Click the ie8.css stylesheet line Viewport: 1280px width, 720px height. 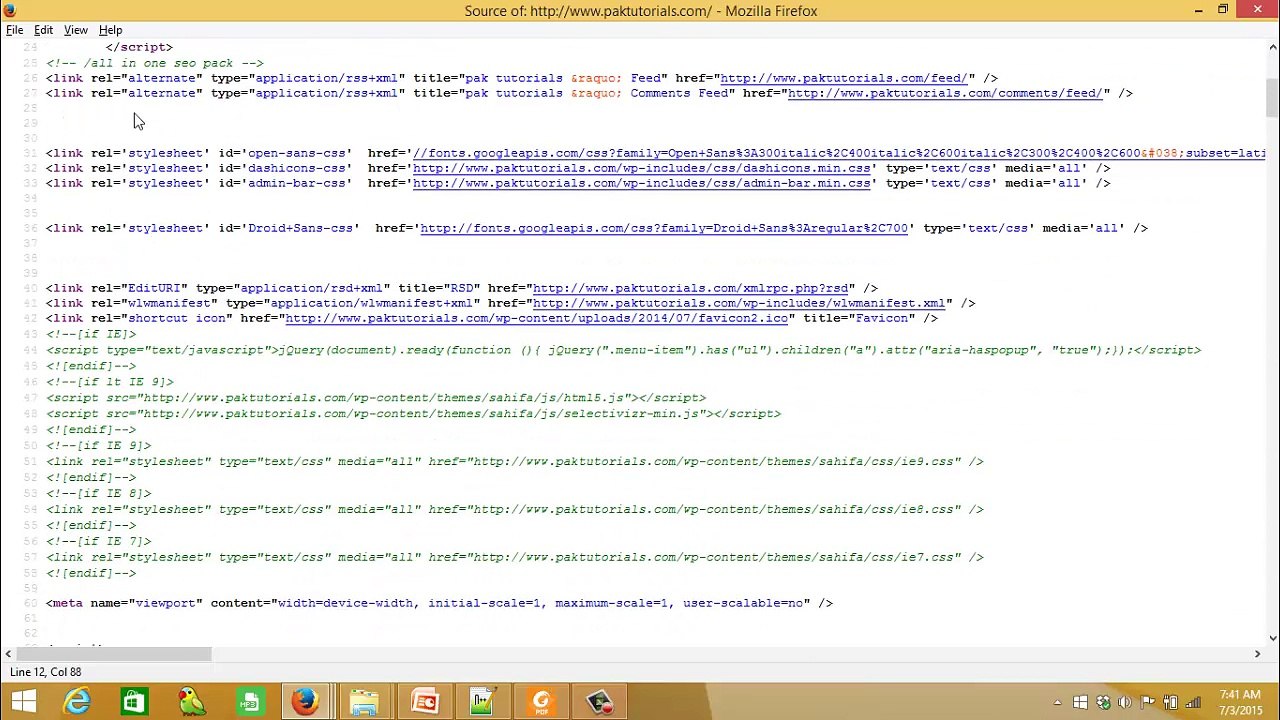(x=515, y=509)
